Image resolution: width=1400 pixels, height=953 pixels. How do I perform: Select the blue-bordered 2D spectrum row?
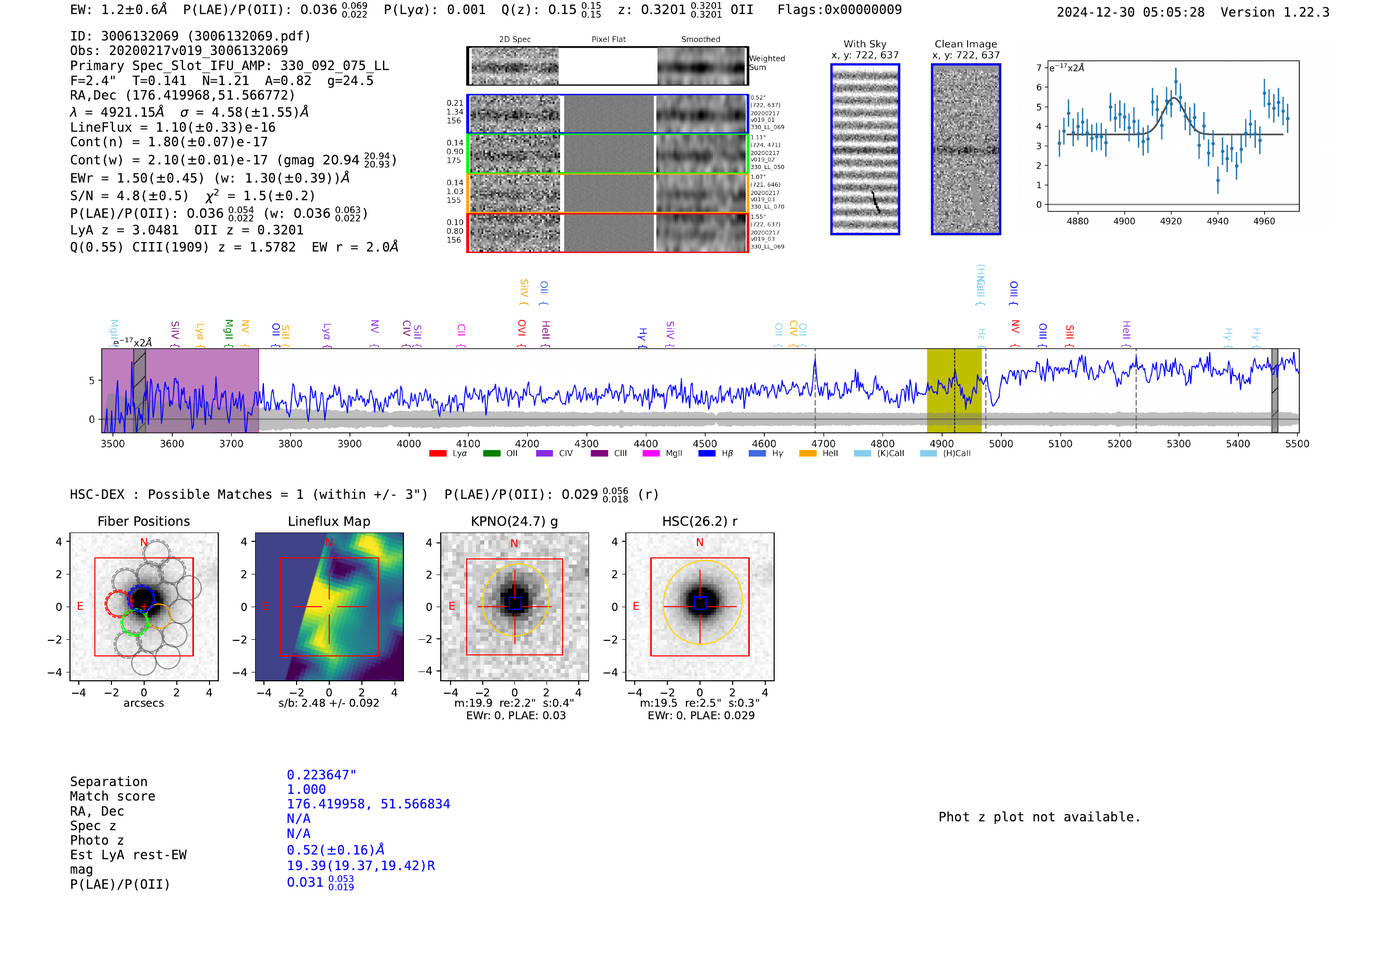(608, 114)
